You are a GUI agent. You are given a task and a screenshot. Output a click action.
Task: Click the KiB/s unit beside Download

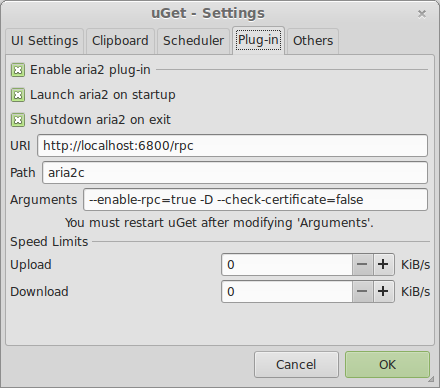pyautogui.click(x=415, y=292)
